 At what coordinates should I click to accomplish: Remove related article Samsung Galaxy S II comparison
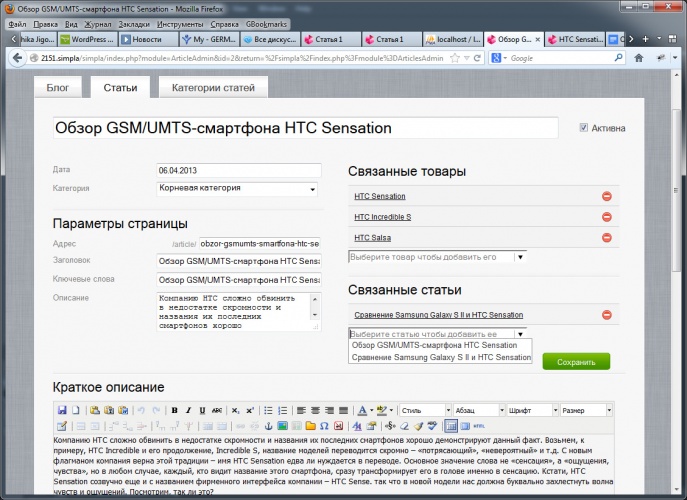[x=607, y=315]
